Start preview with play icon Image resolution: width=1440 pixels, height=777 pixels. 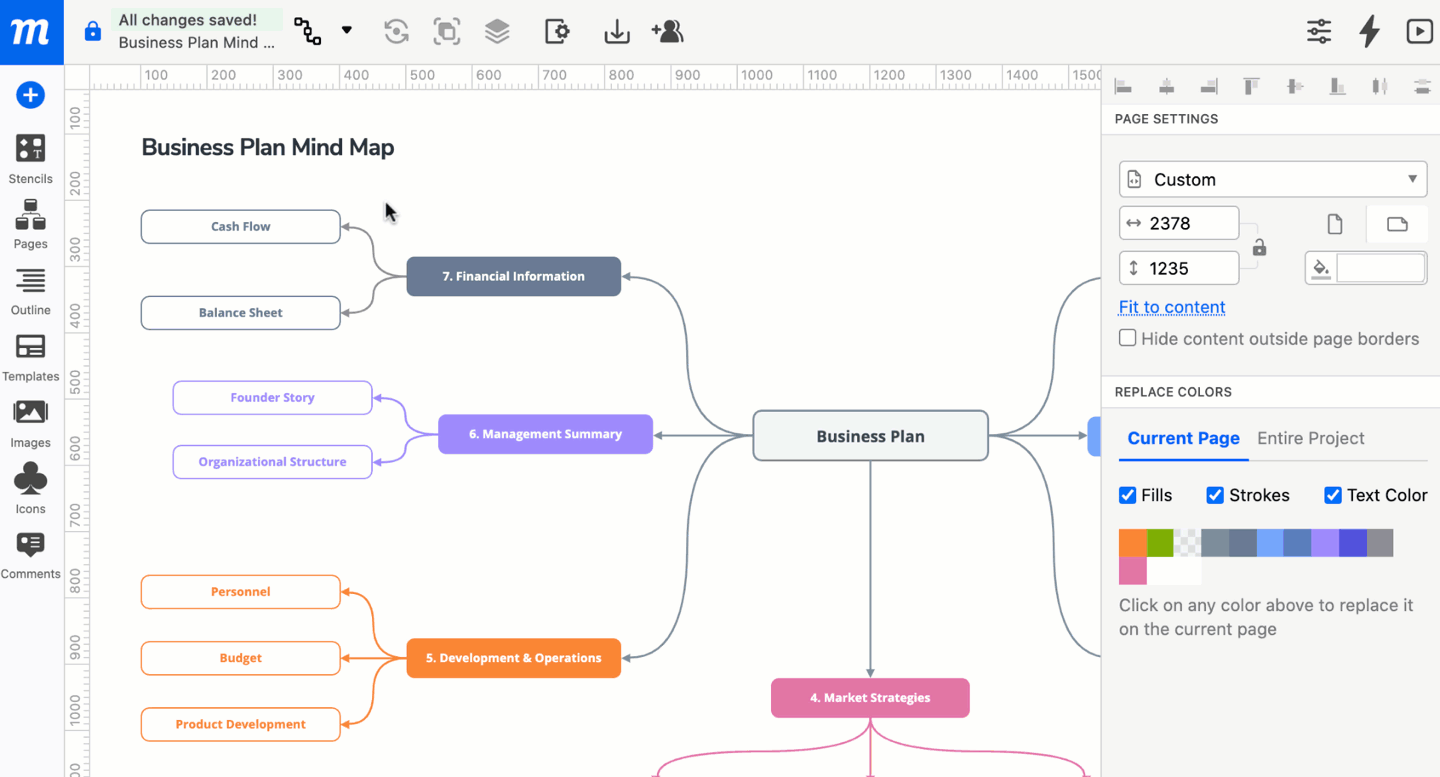coord(1419,32)
